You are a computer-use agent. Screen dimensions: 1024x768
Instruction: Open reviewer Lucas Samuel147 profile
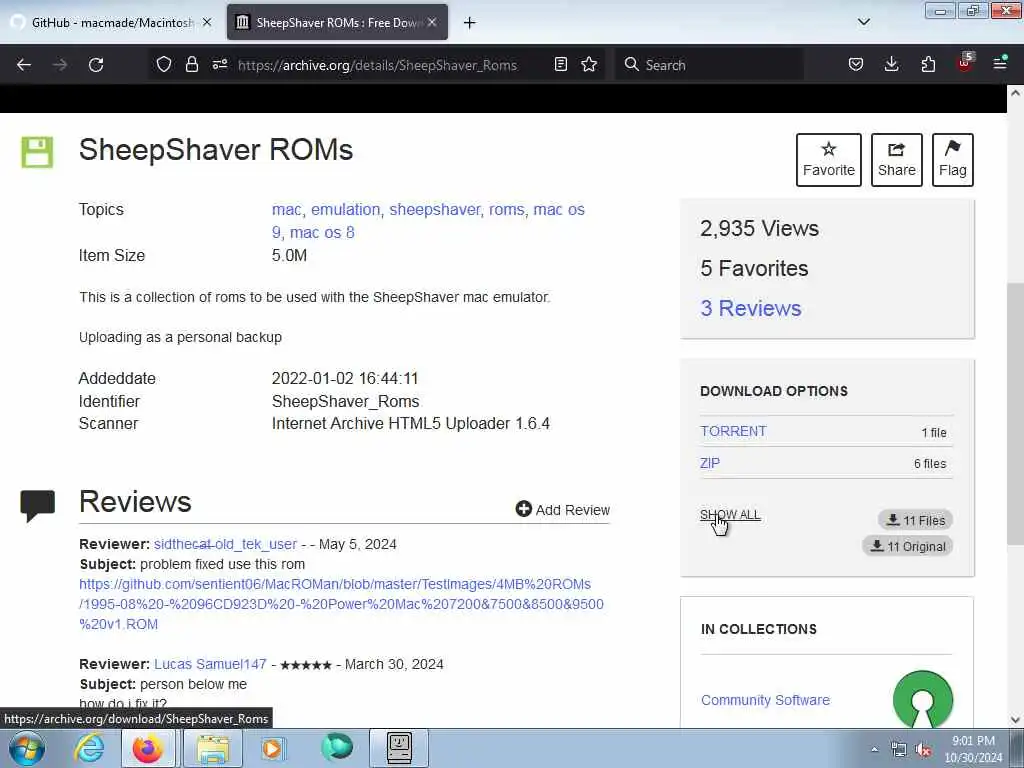210,664
